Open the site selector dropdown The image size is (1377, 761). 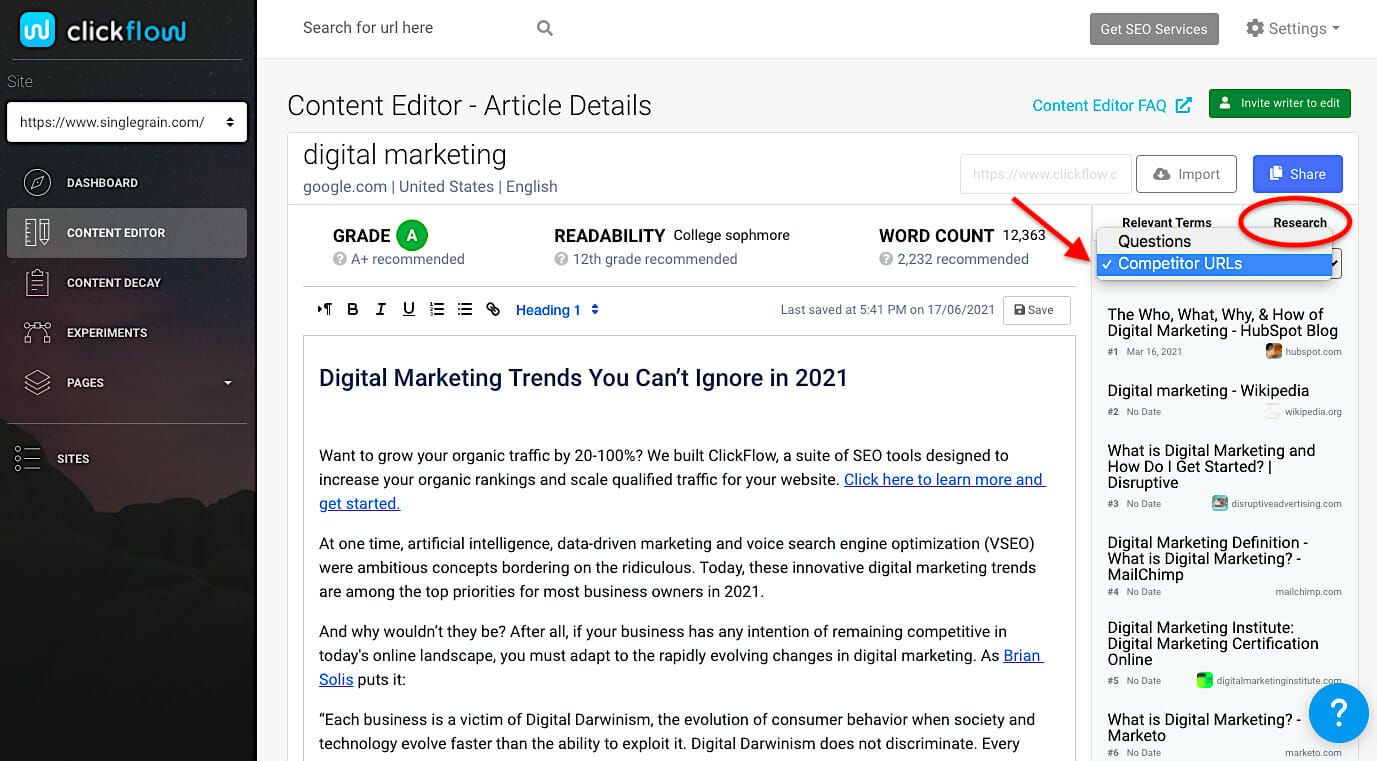127,122
